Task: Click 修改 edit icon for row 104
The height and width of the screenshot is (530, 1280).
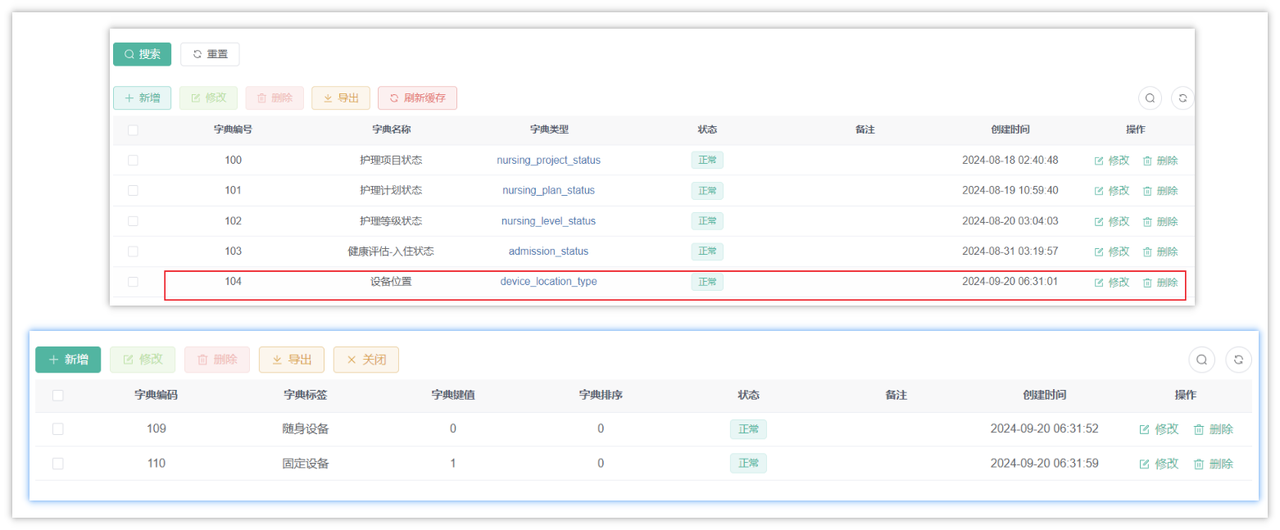Action: coord(1112,282)
